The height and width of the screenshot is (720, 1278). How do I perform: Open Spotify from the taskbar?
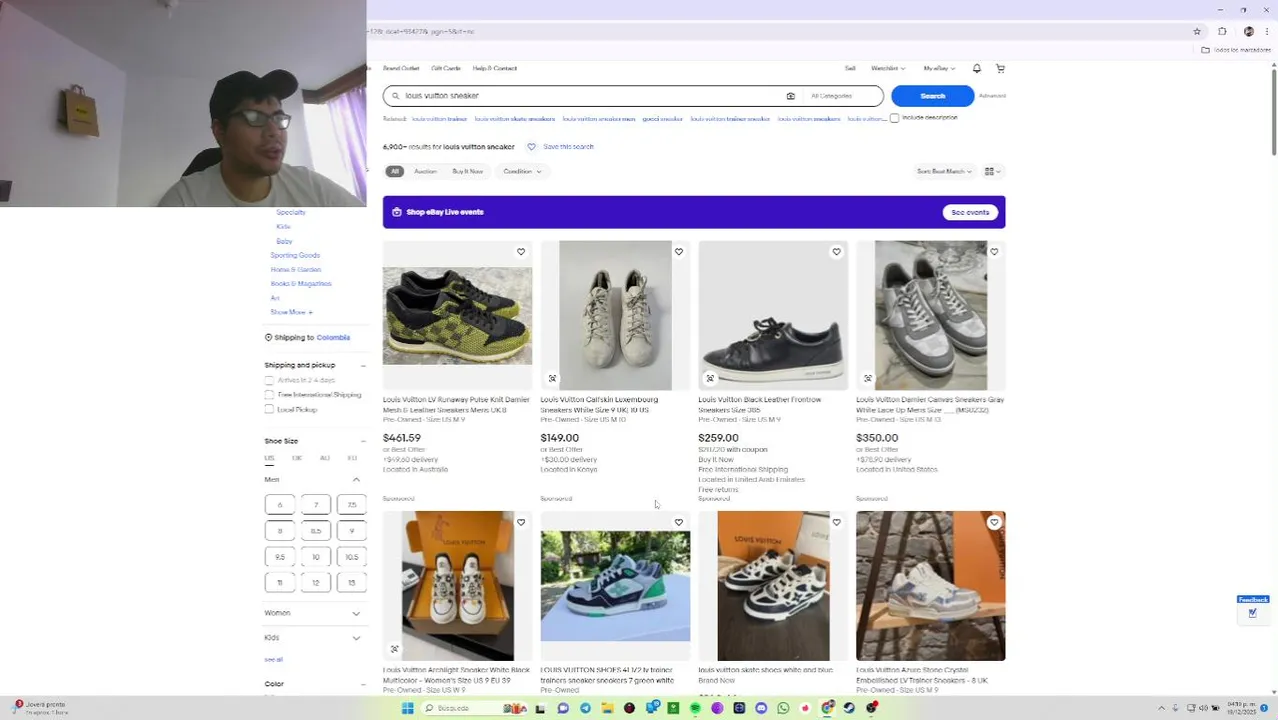695,708
